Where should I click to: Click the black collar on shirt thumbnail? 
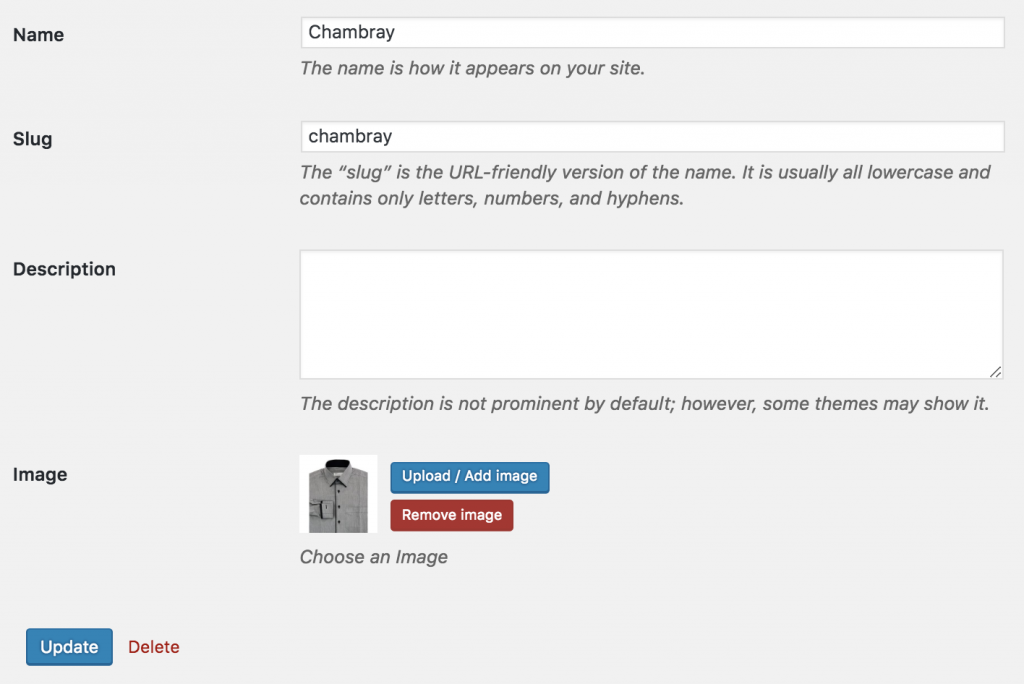click(x=338, y=462)
